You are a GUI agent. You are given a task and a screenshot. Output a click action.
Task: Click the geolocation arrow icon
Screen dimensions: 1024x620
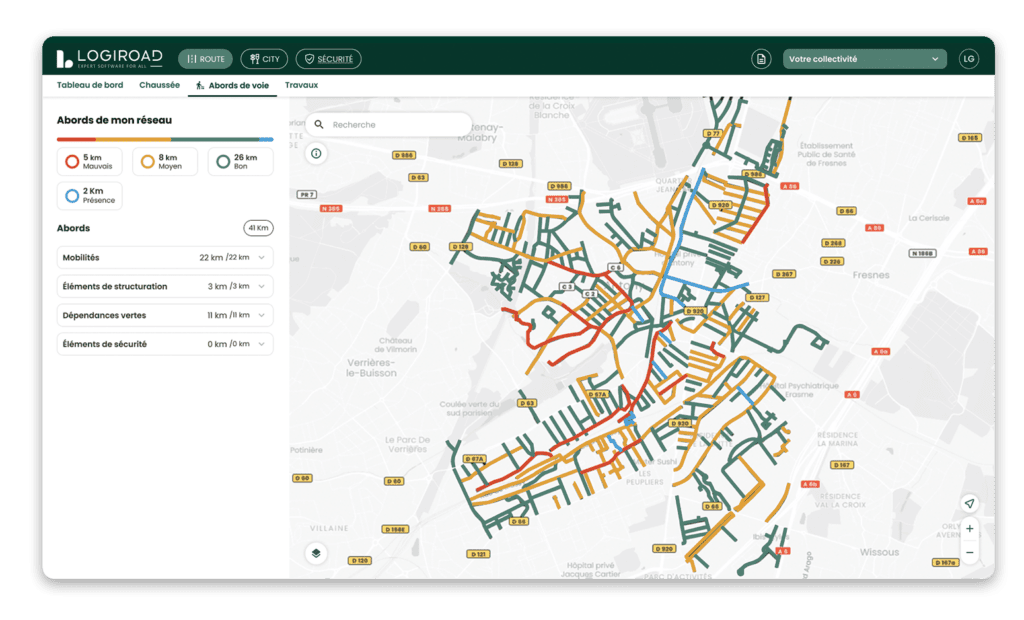(x=968, y=504)
